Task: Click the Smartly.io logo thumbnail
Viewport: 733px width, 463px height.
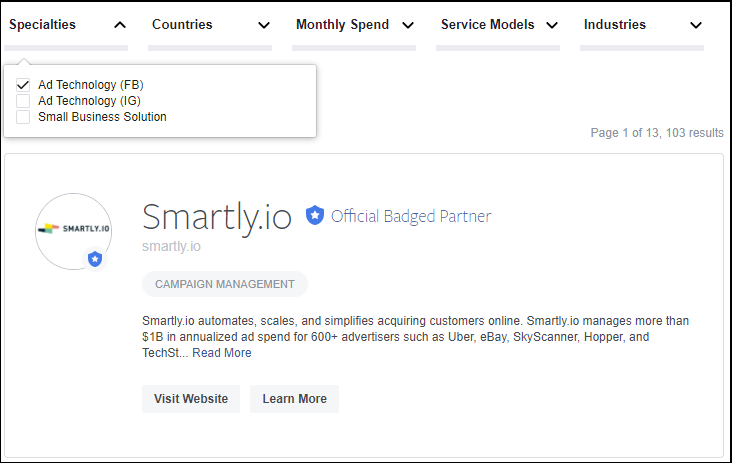Action: pyautogui.click(x=73, y=231)
